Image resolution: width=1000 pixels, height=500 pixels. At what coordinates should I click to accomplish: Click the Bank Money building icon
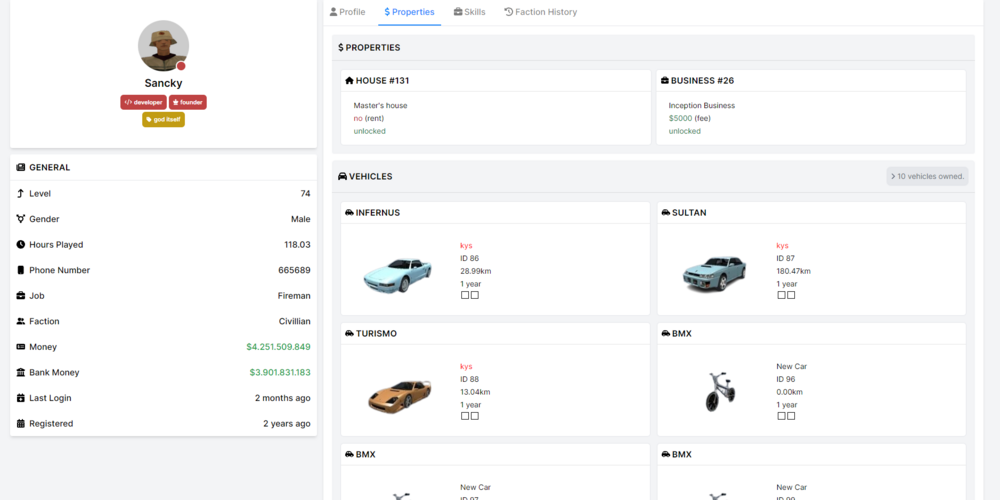tap(20, 372)
